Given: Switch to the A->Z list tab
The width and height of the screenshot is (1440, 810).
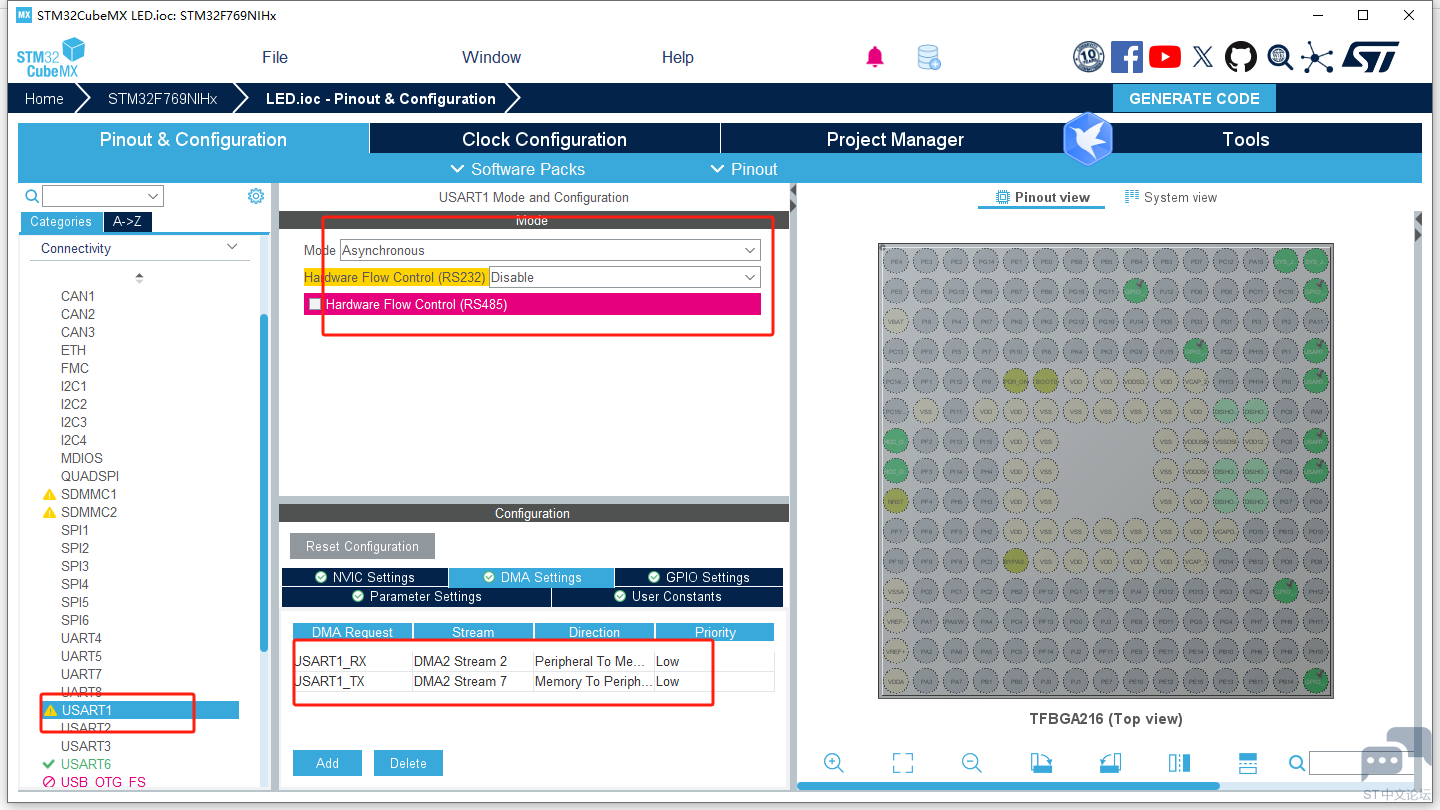Looking at the screenshot, I should tap(127, 222).
